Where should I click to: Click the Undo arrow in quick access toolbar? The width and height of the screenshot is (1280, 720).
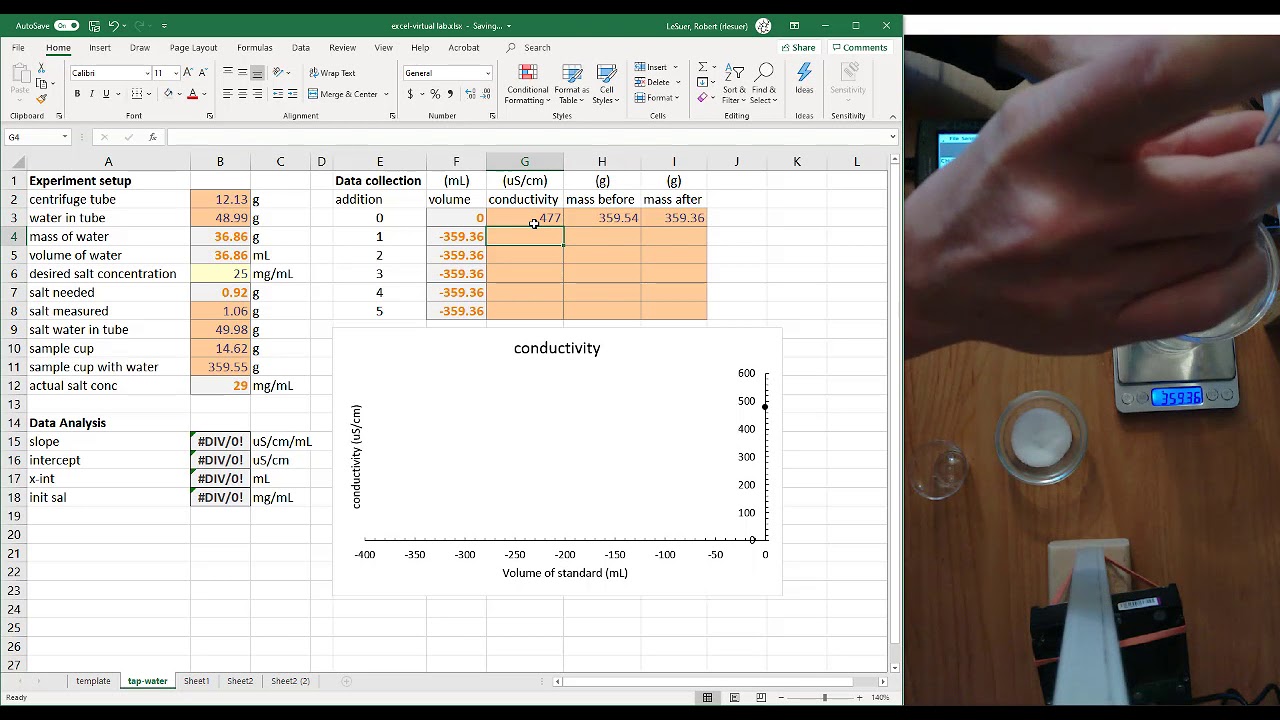(x=114, y=26)
